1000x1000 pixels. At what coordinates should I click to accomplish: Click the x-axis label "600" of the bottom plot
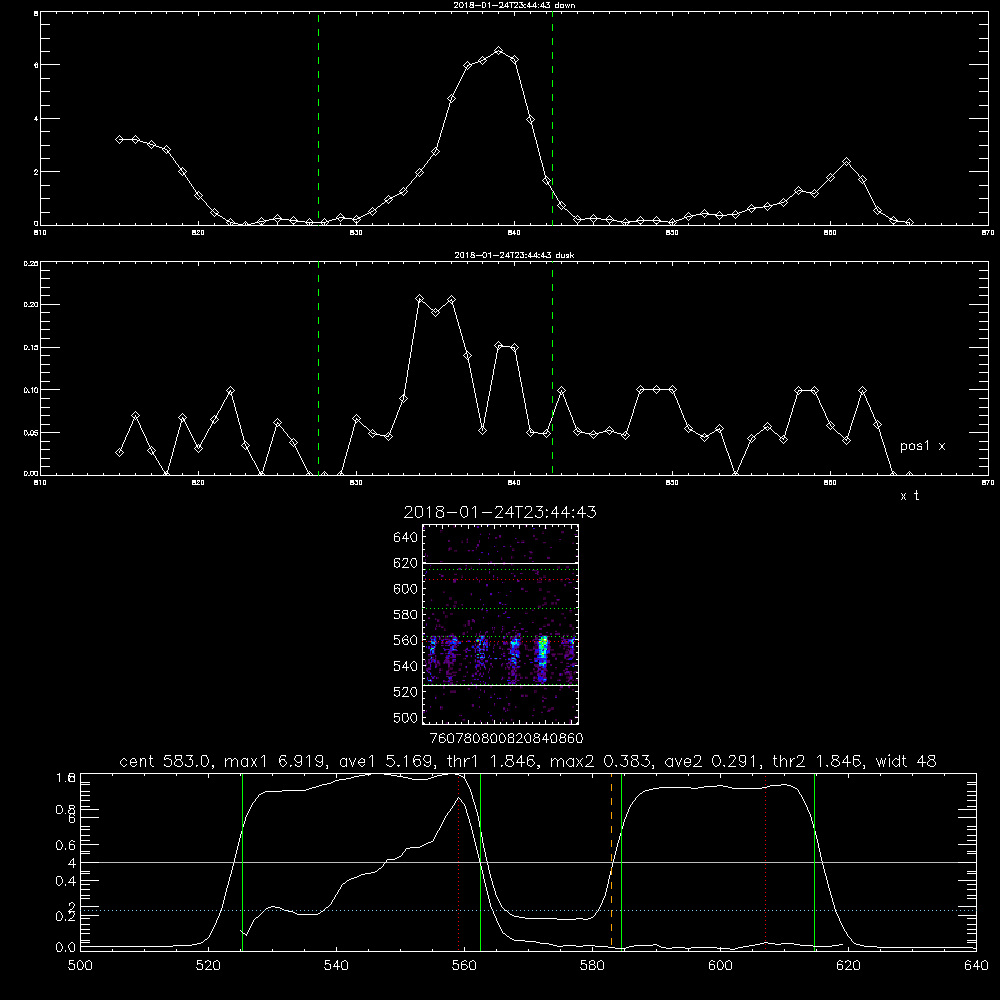tap(720, 966)
